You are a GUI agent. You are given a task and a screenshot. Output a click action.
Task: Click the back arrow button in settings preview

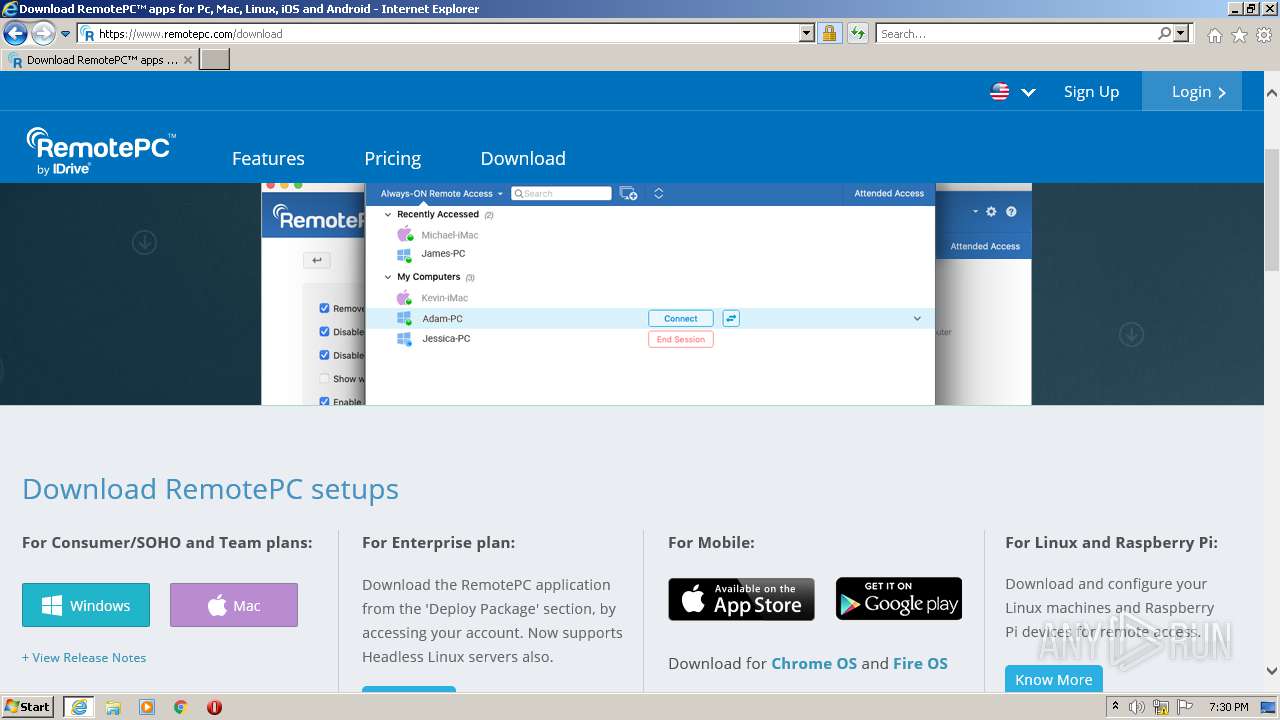point(316,260)
